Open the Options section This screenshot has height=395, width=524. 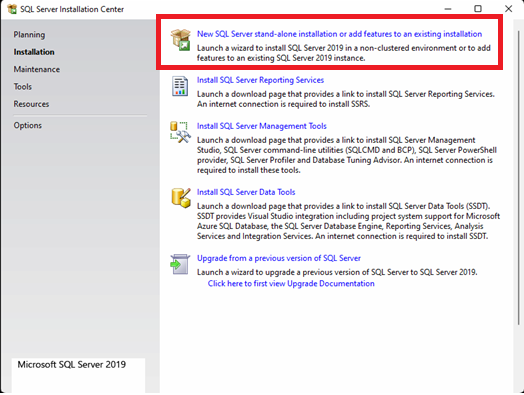coord(28,126)
